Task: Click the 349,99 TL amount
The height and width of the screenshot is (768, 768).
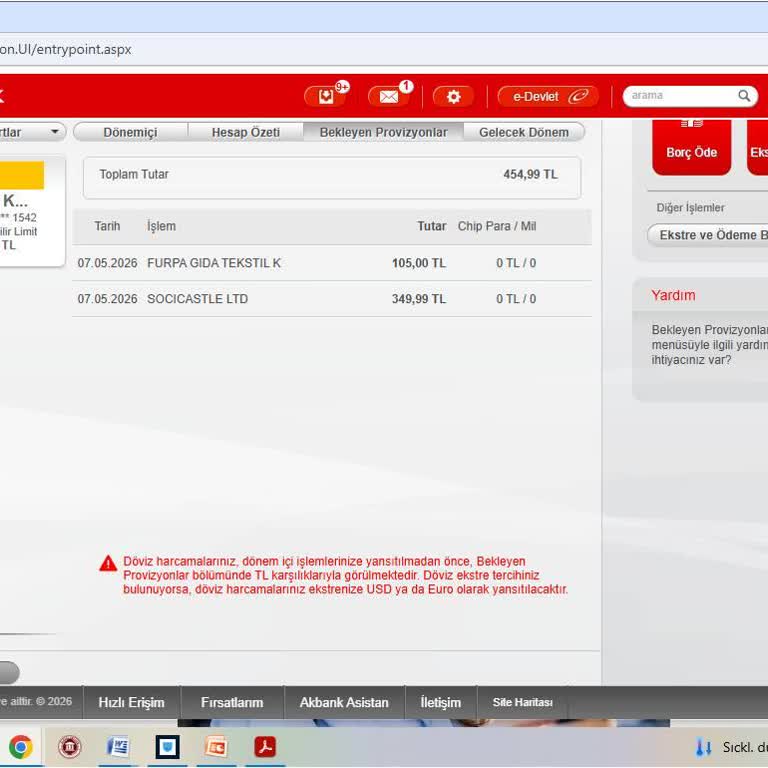Action: [x=419, y=299]
